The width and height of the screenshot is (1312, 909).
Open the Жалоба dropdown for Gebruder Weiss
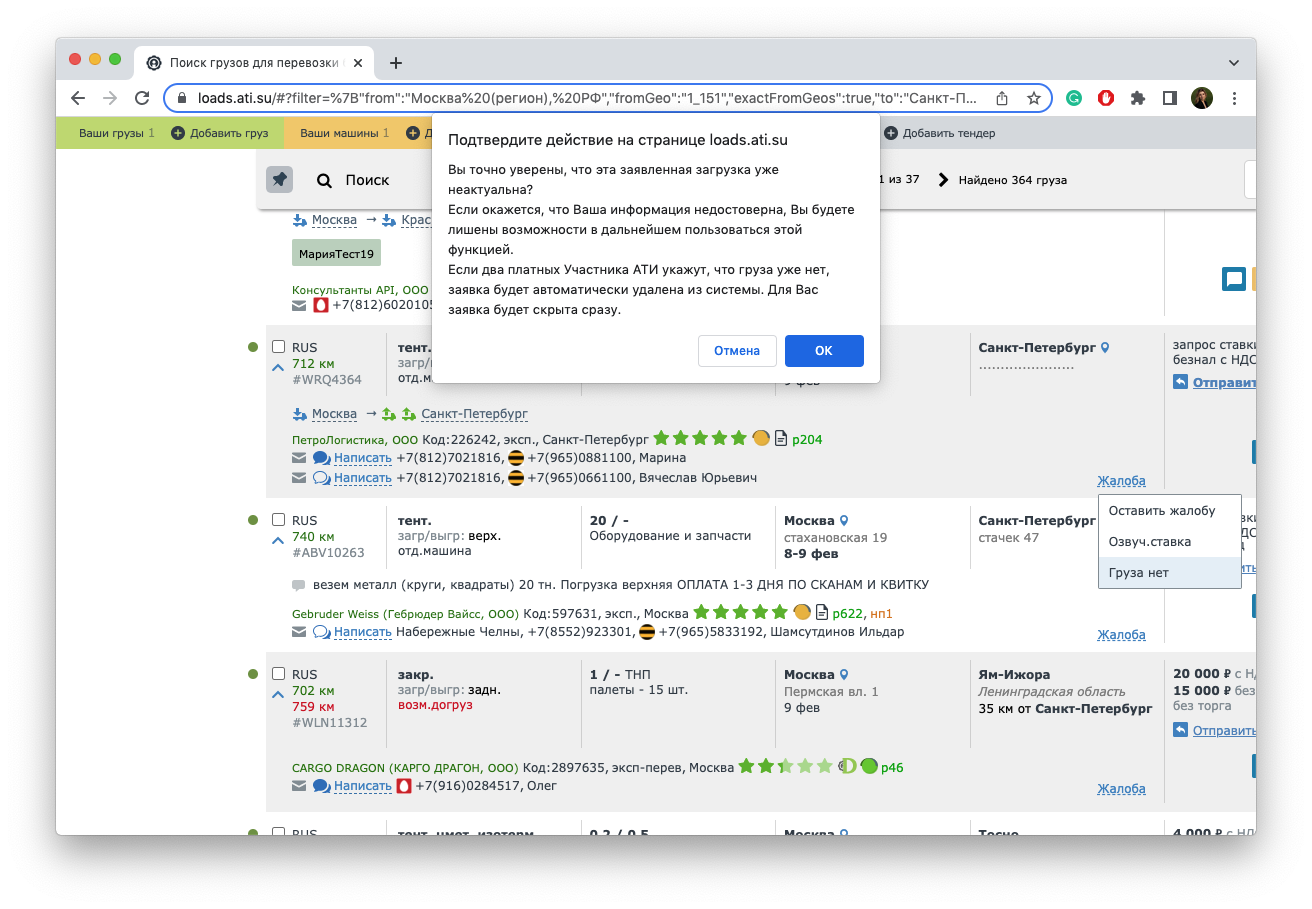[1121, 635]
